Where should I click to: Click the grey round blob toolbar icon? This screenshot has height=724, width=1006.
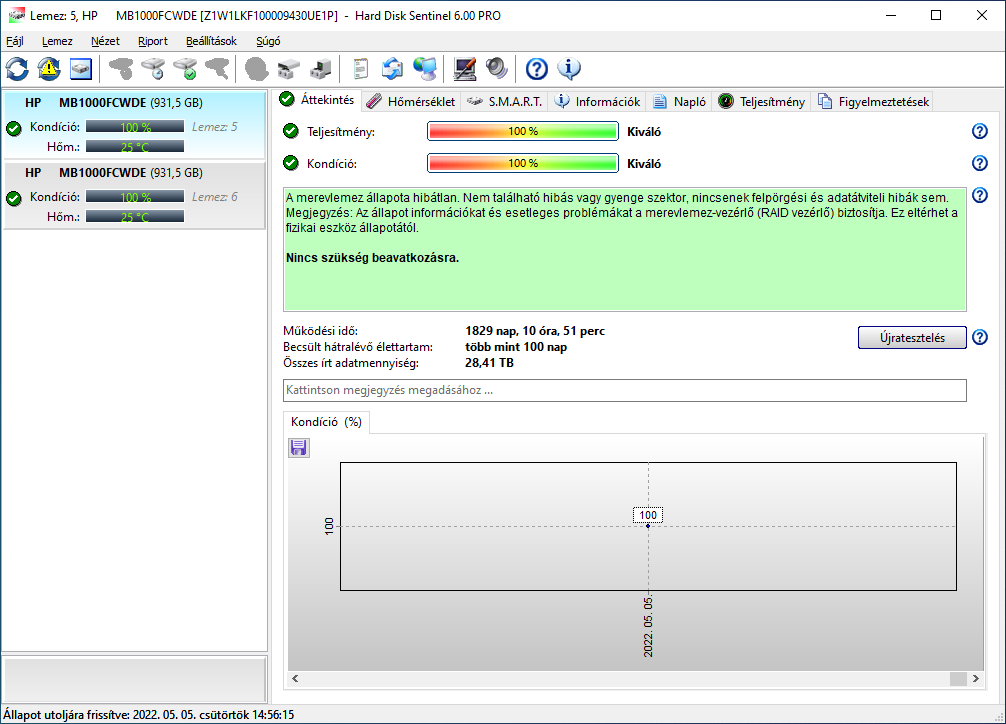(257, 69)
